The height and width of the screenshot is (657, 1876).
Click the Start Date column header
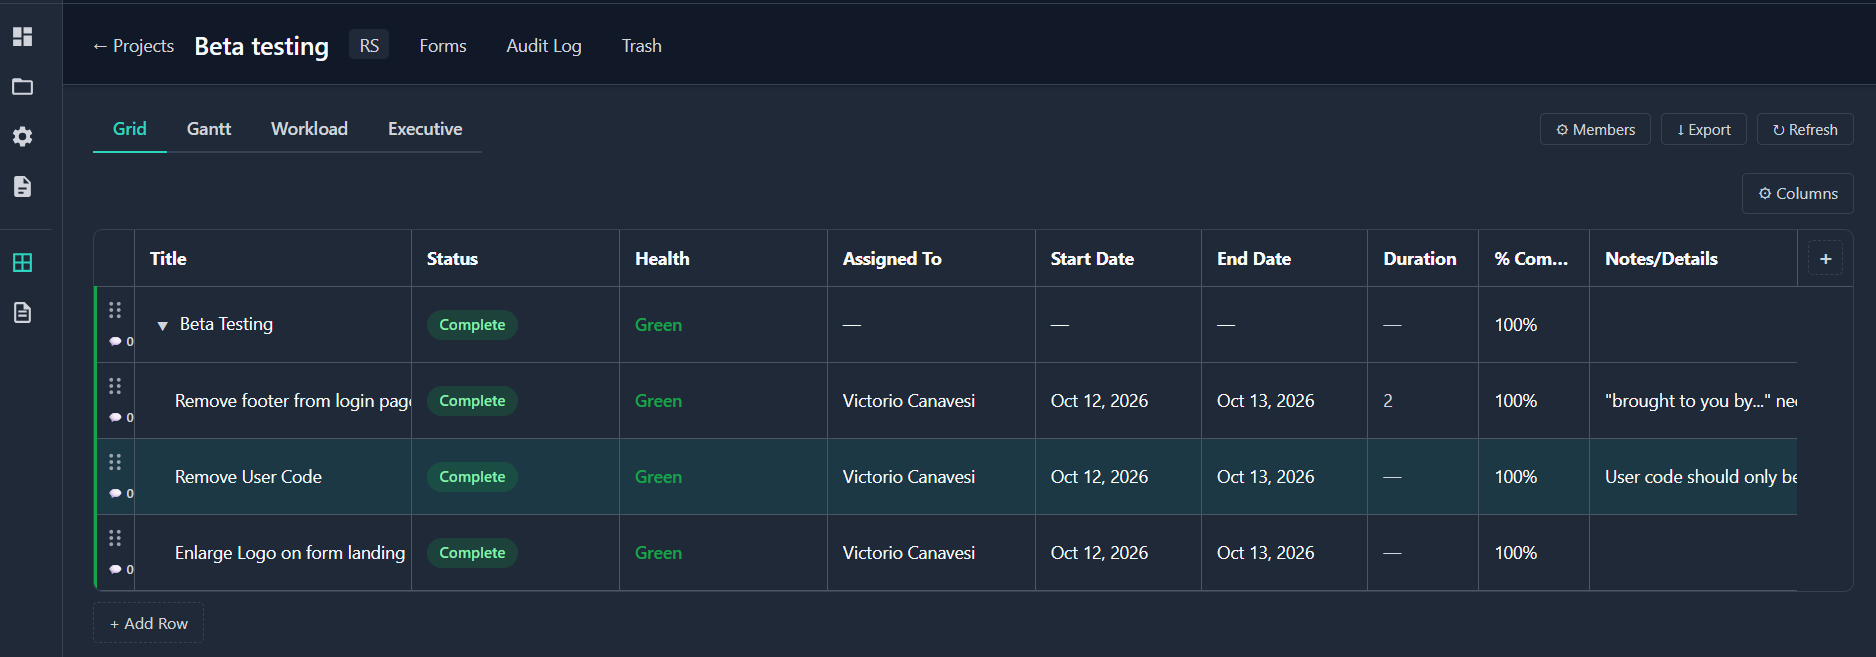pos(1118,259)
